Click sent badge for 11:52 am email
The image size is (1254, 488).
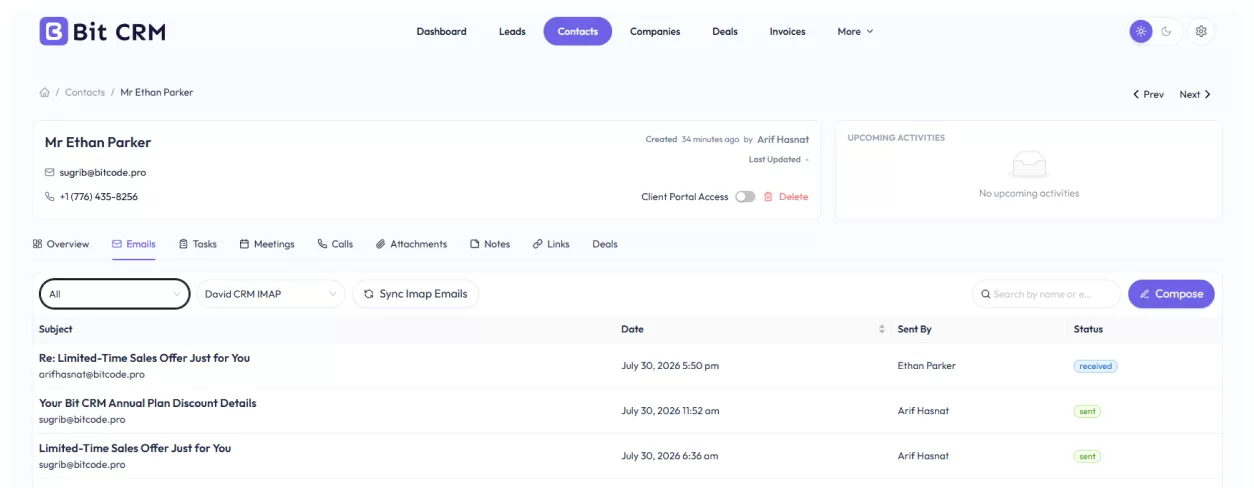pos(1087,411)
